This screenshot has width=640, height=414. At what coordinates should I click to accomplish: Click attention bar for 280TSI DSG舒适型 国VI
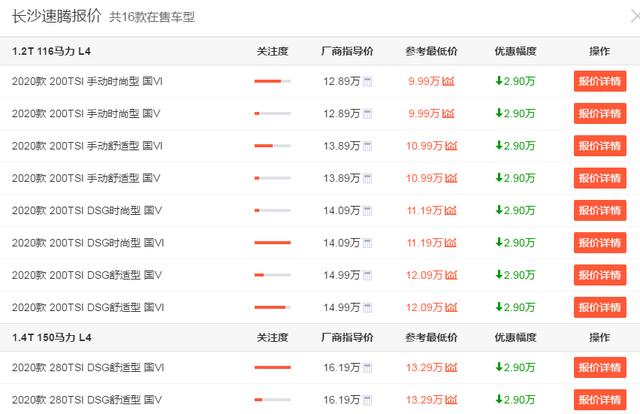pos(273,367)
